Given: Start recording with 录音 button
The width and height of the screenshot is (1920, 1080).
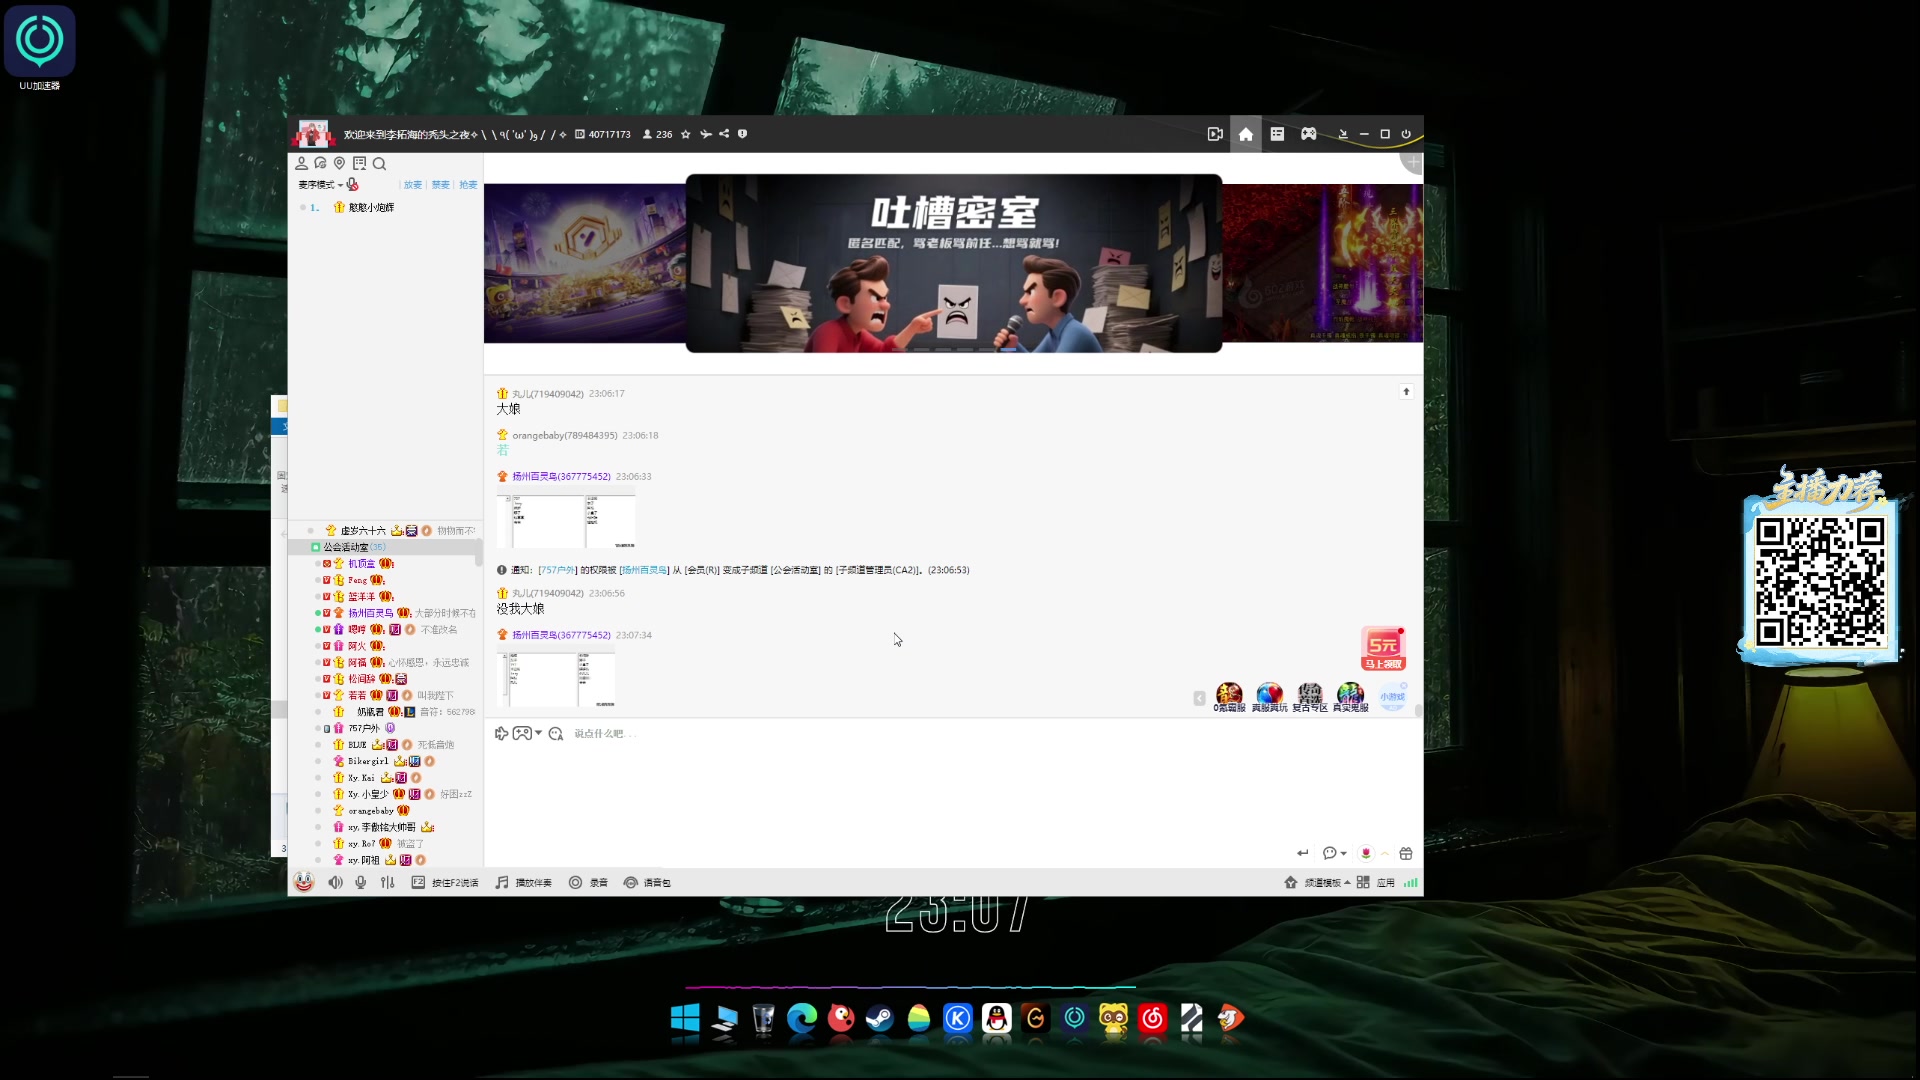Looking at the screenshot, I should click(x=588, y=883).
